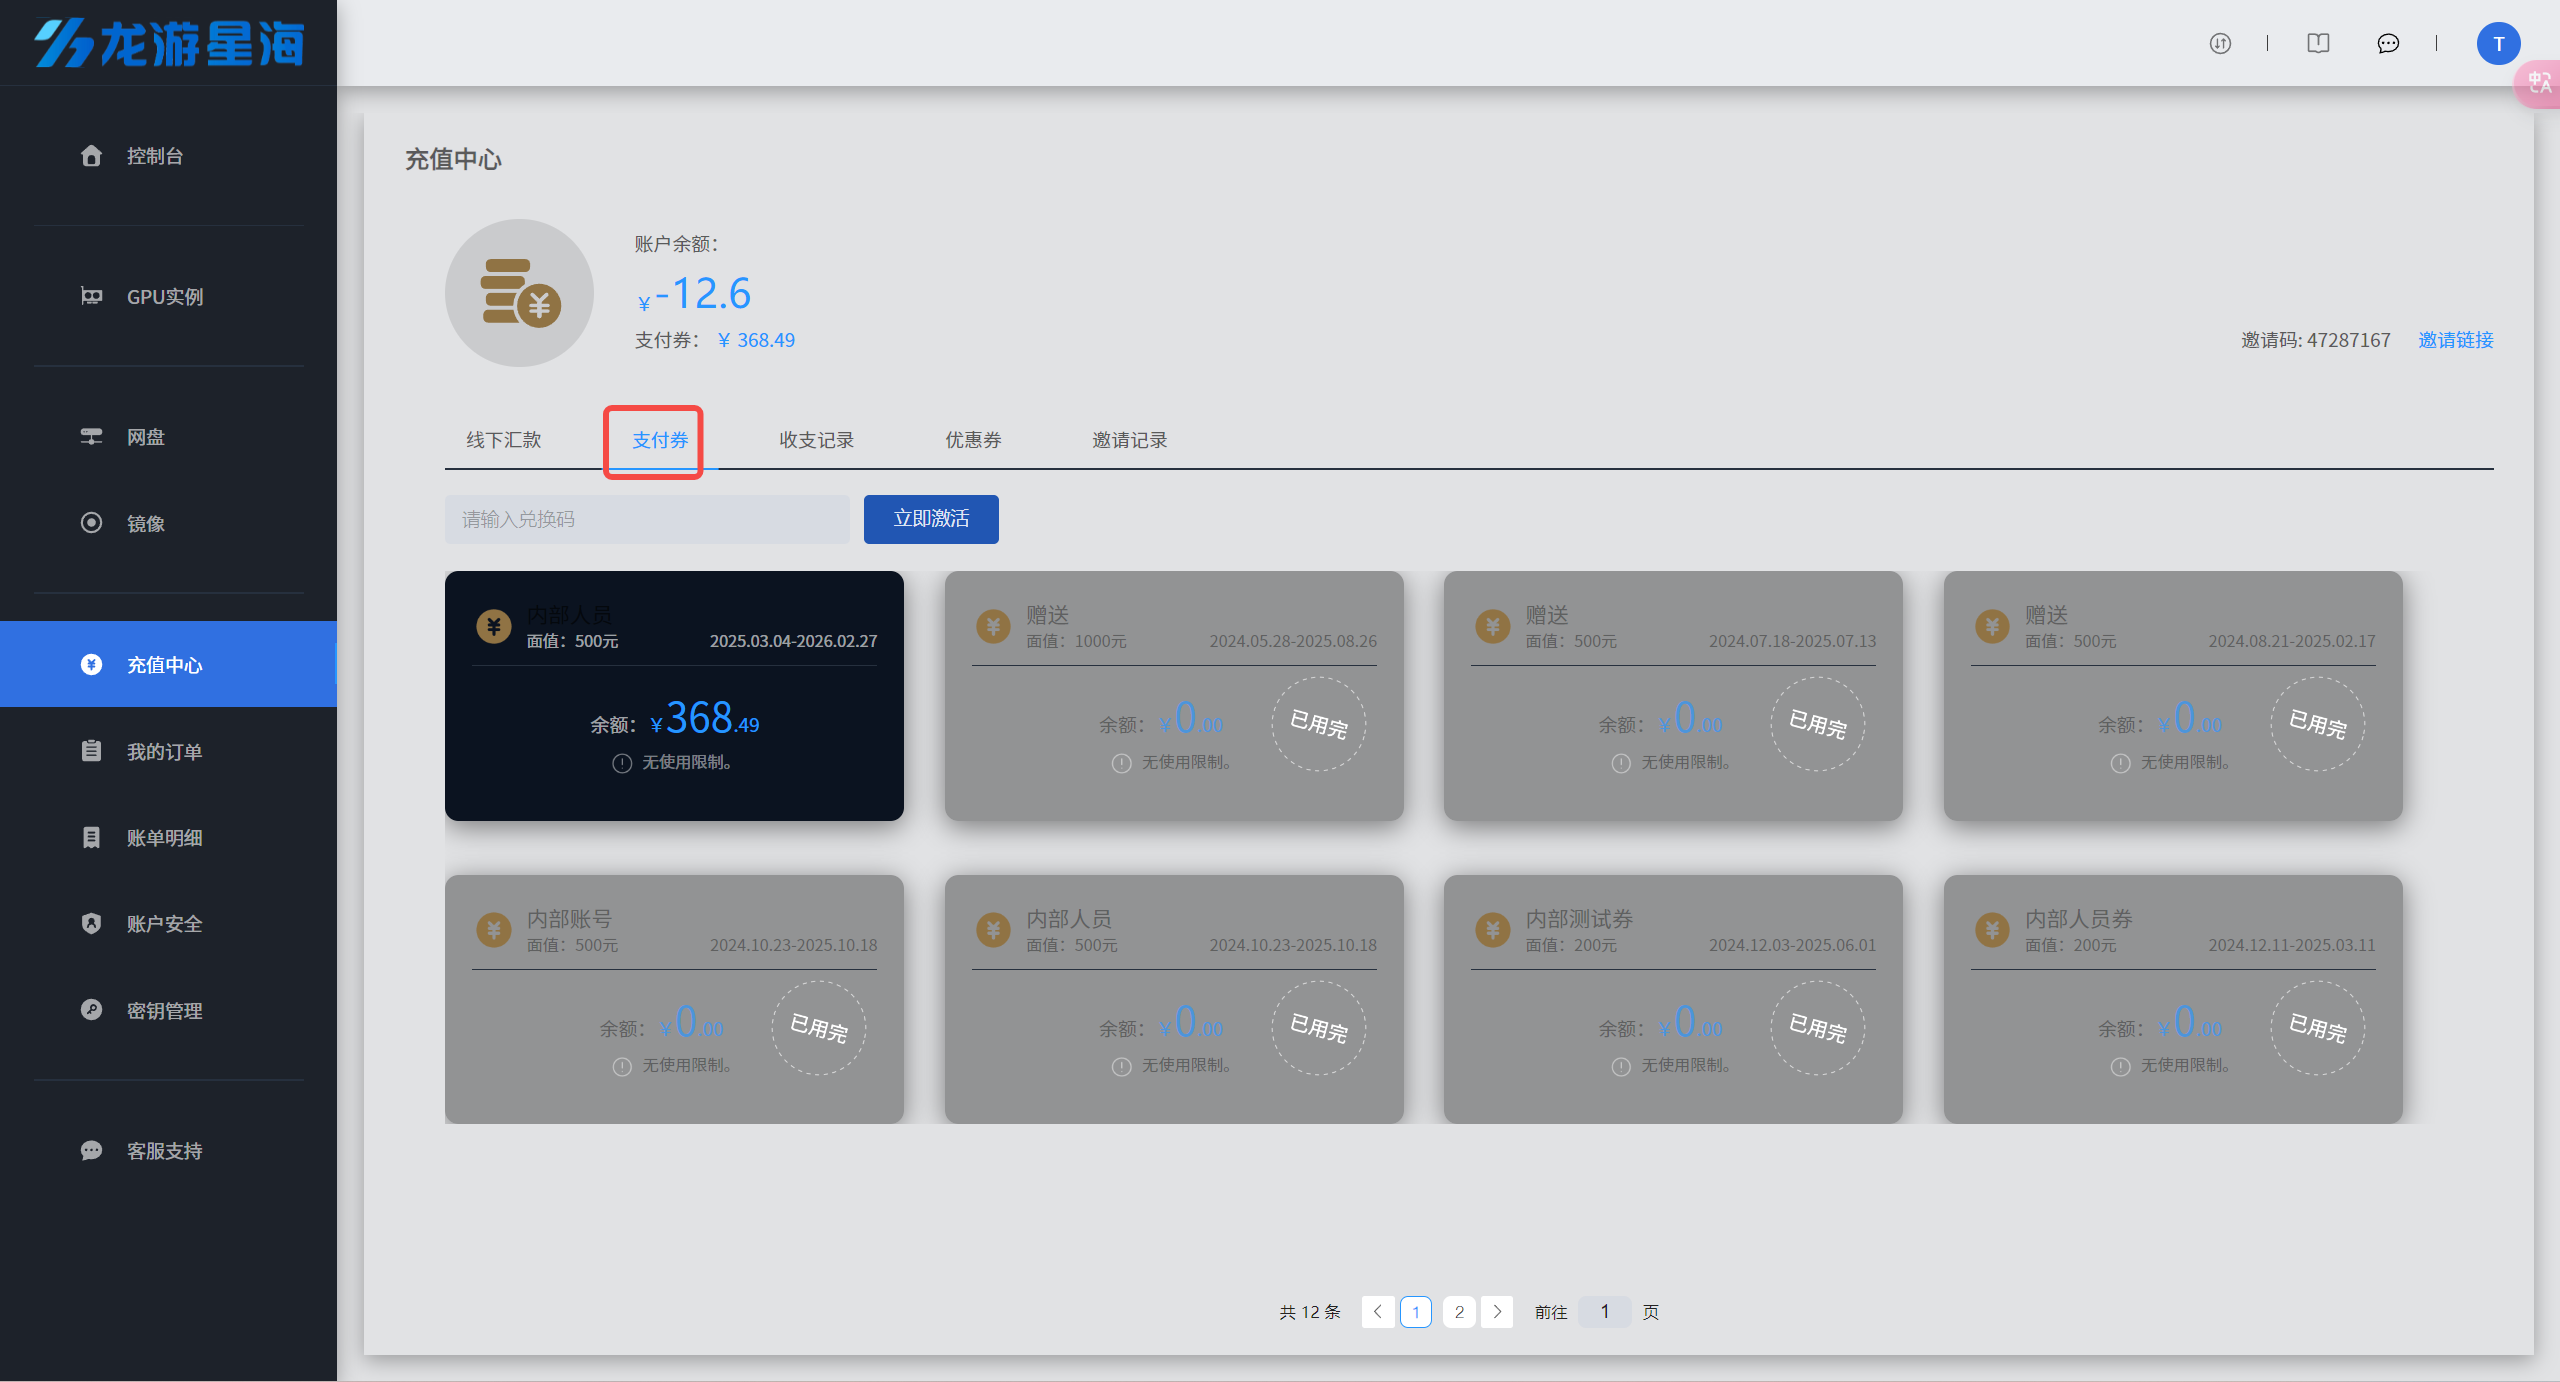The width and height of the screenshot is (2560, 1382).
Task: Select page 2 in pagination
Action: coord(1458,1311)
